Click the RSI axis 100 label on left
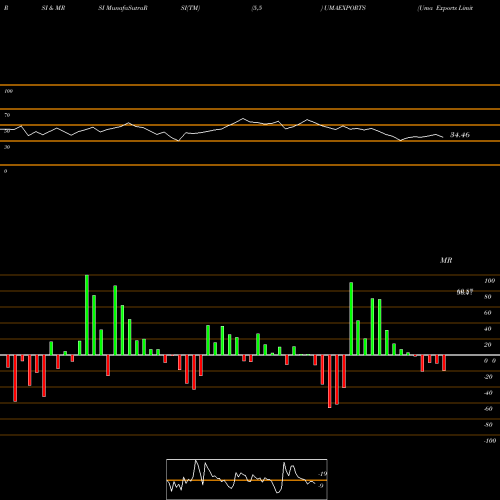Image resolution: width=500 pixels, height=500 pixels. click(x=8, y=91)
